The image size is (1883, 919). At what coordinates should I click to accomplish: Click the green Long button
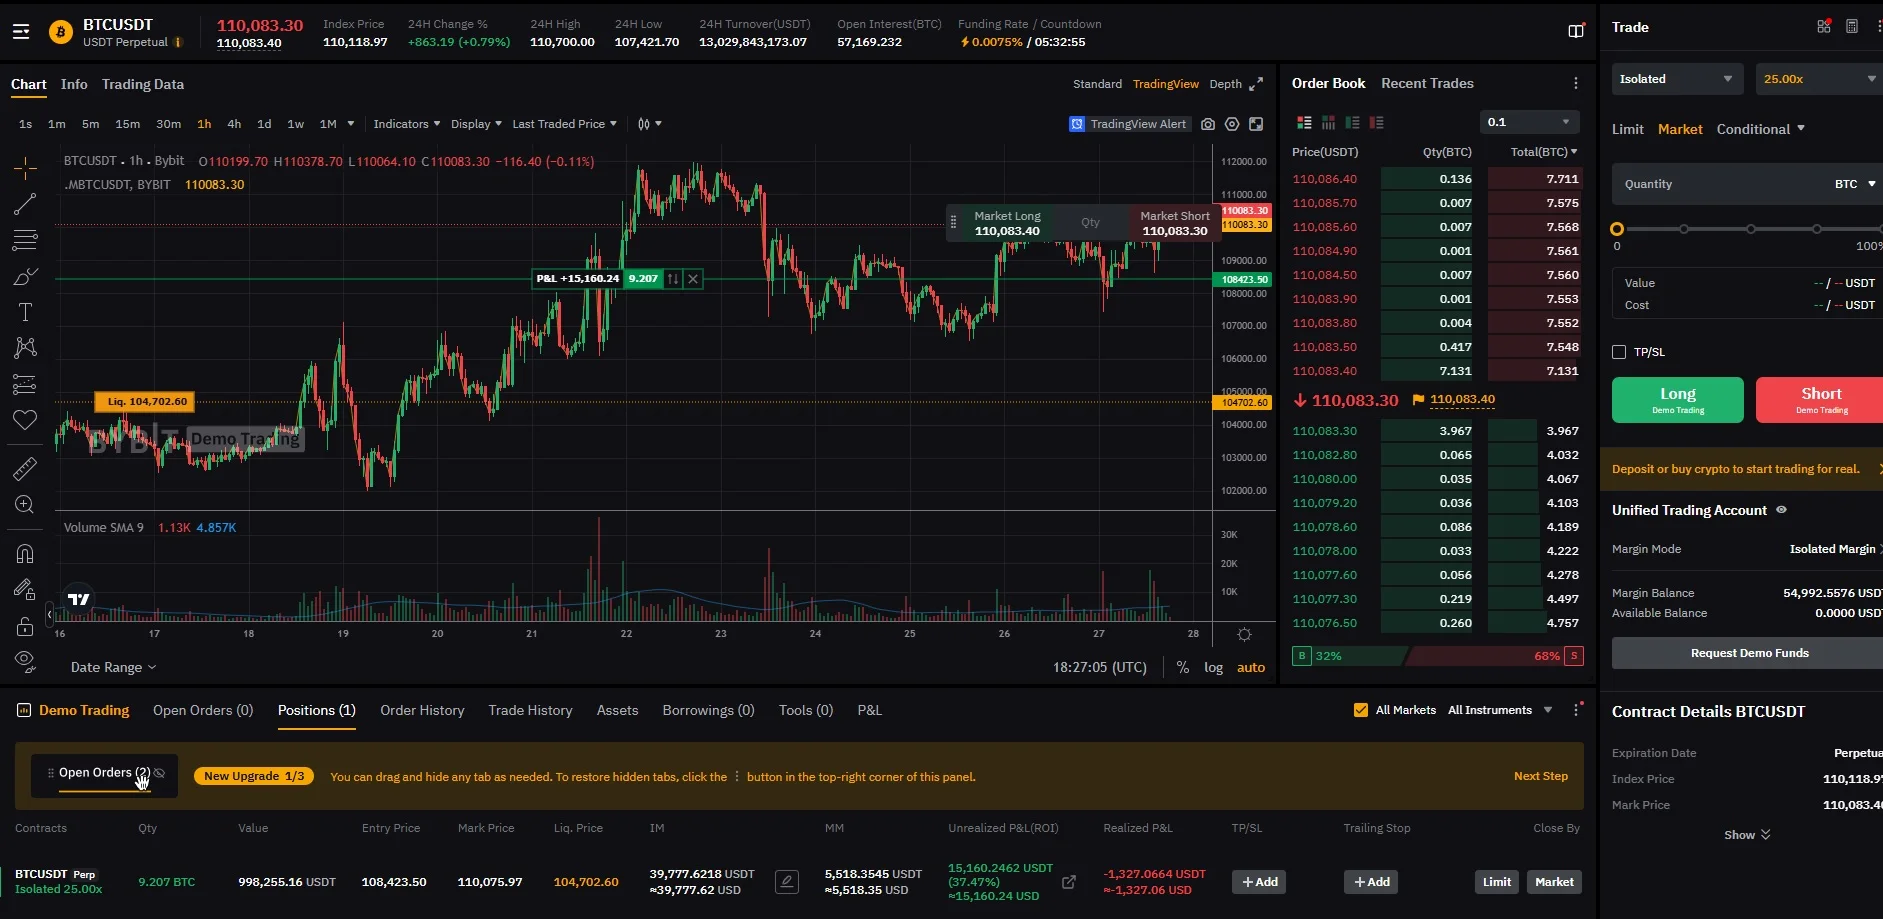[1678, 400]
